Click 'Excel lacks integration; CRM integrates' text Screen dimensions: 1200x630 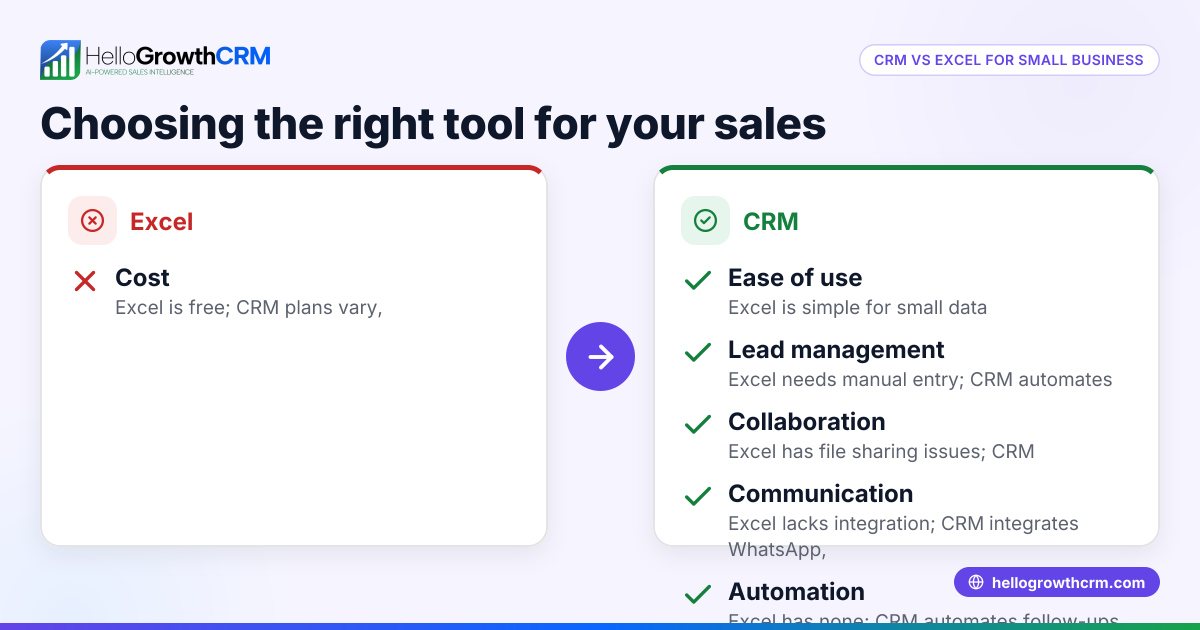(x=903, y=523)
